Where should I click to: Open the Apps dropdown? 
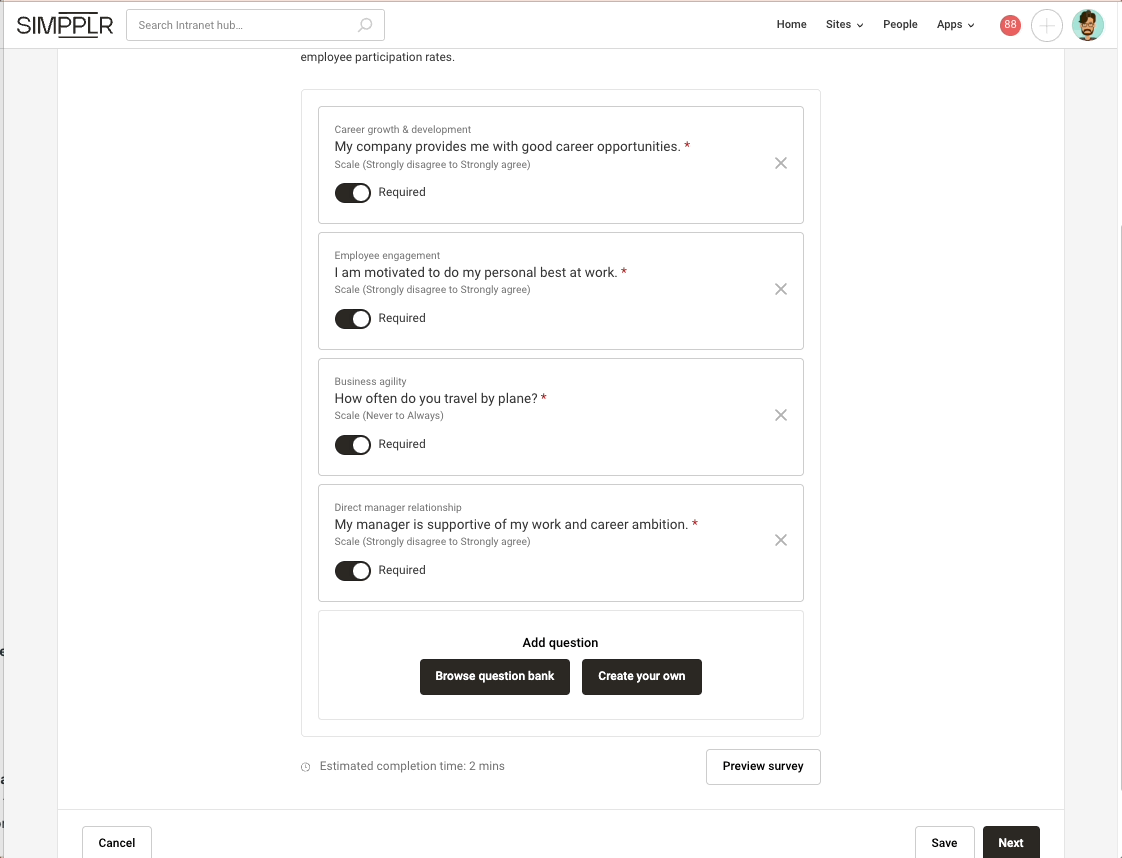click(954, 24)
